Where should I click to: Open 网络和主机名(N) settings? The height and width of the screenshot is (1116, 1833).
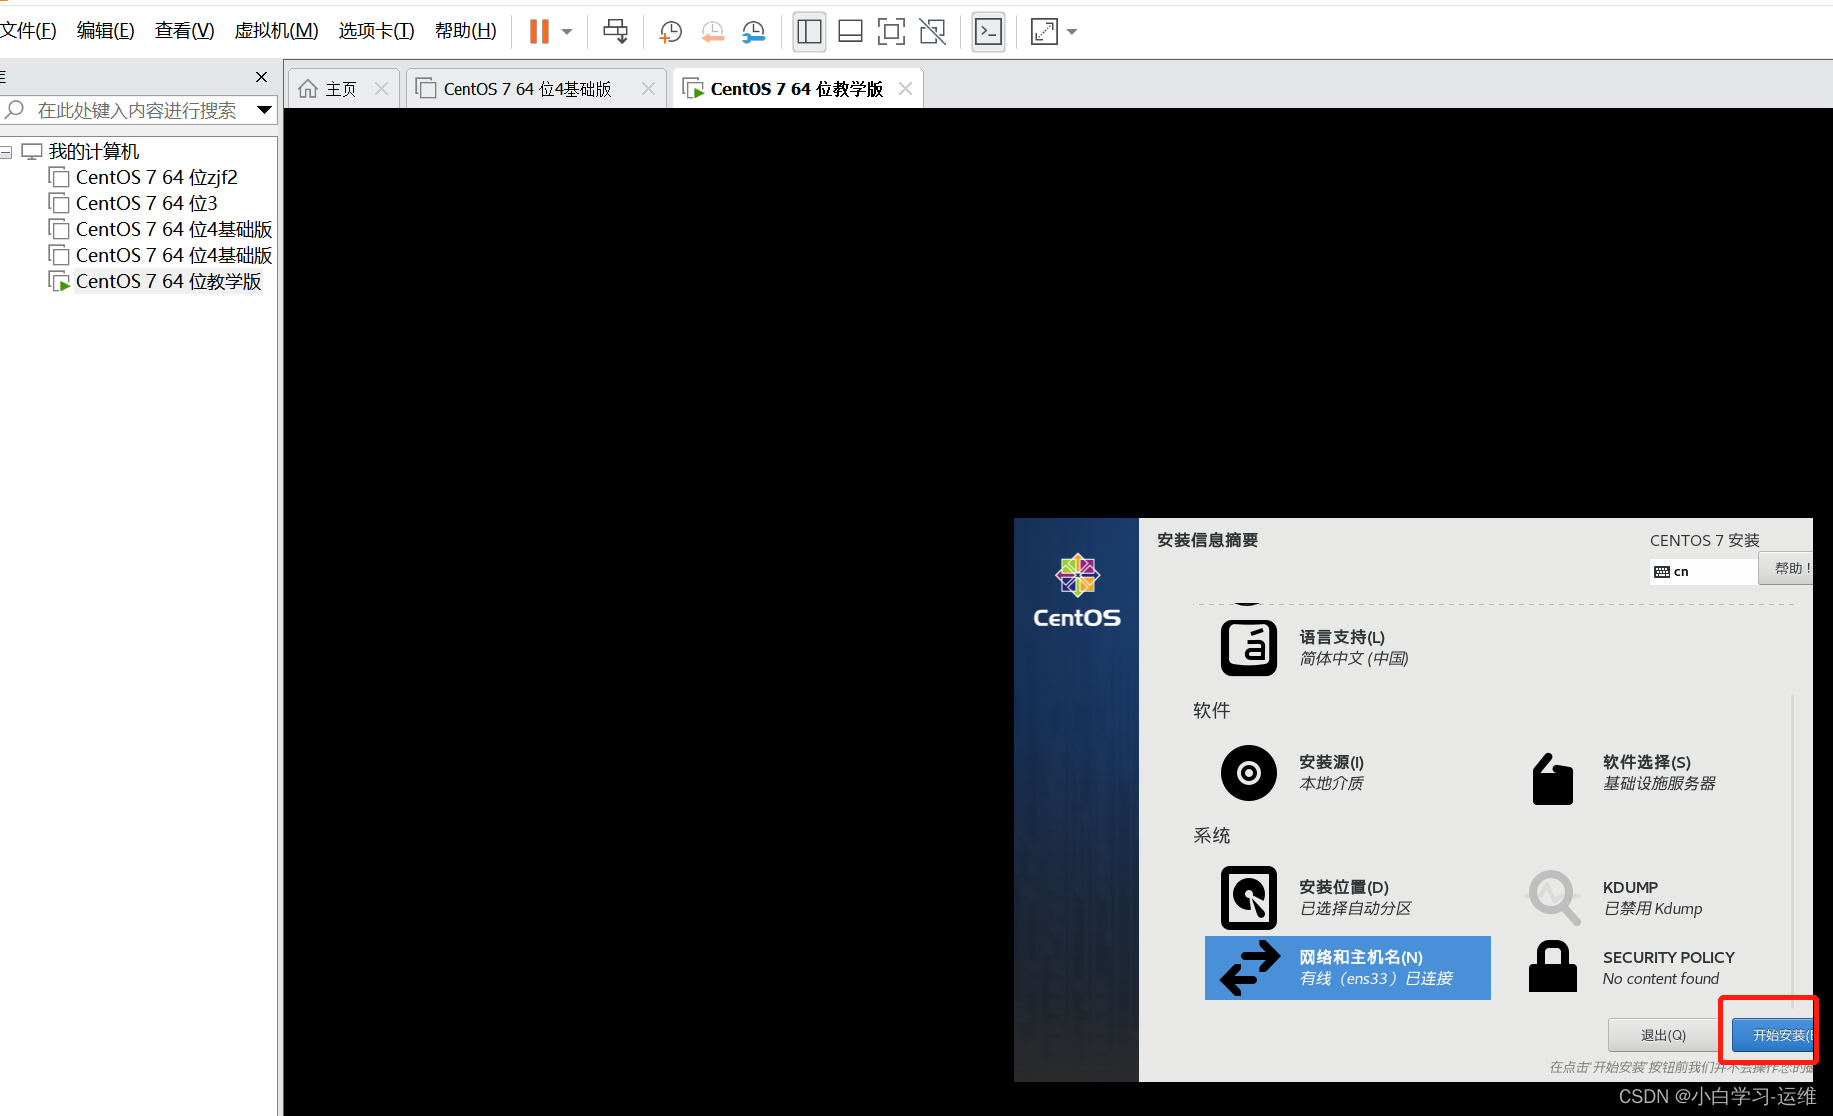1348,968
